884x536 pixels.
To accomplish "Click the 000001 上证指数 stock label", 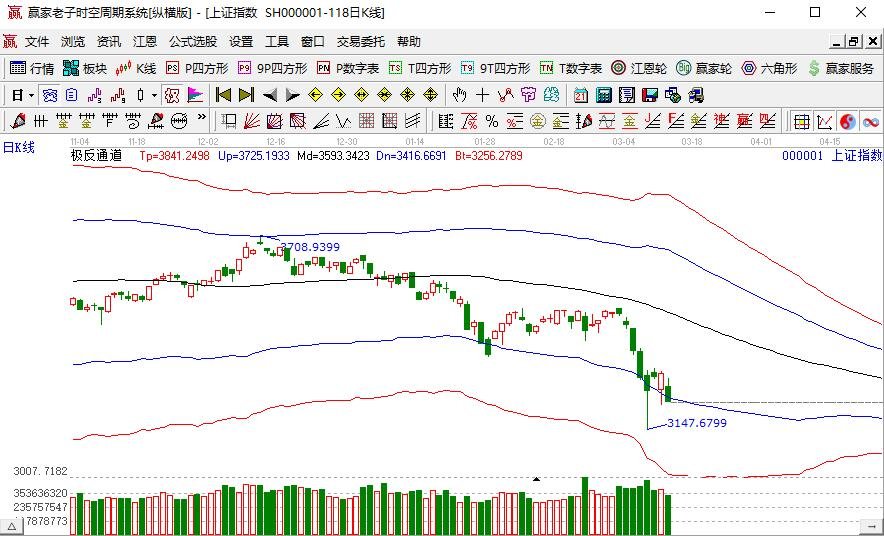I will 832,156.
